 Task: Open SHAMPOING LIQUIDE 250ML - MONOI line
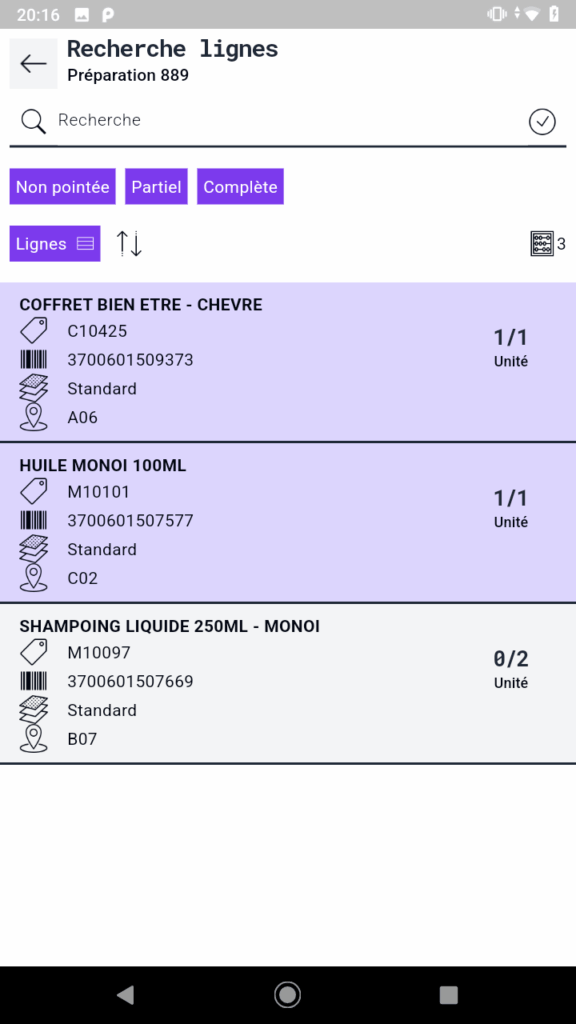coord(288,684)
